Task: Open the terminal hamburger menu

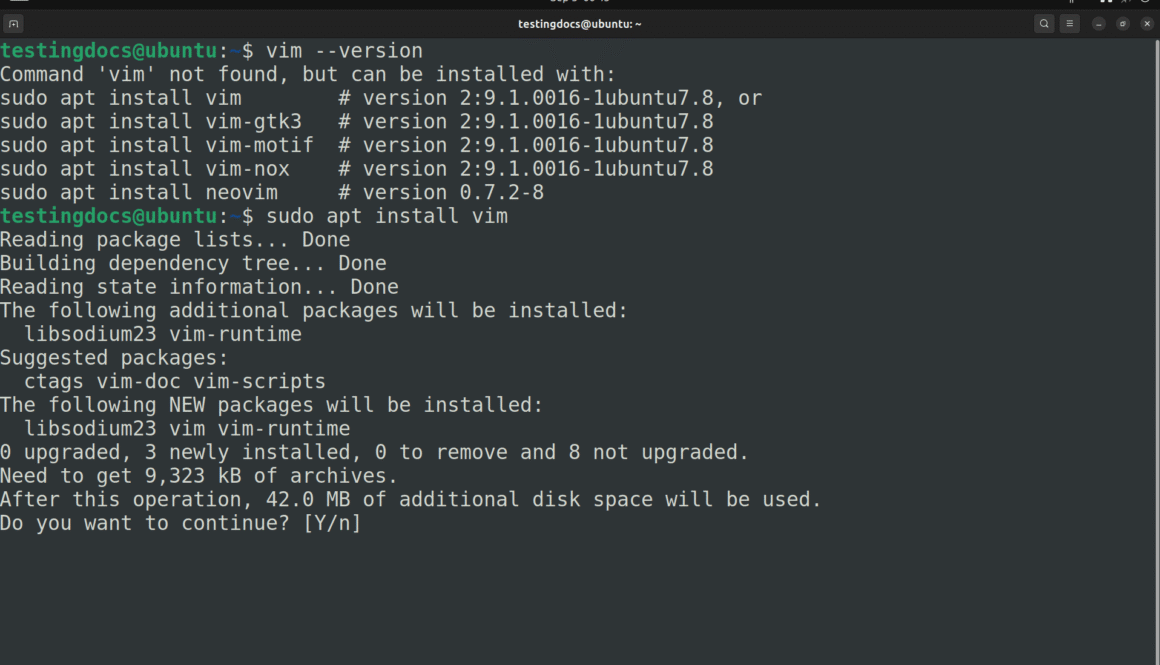Action: tap(1070, 24)
